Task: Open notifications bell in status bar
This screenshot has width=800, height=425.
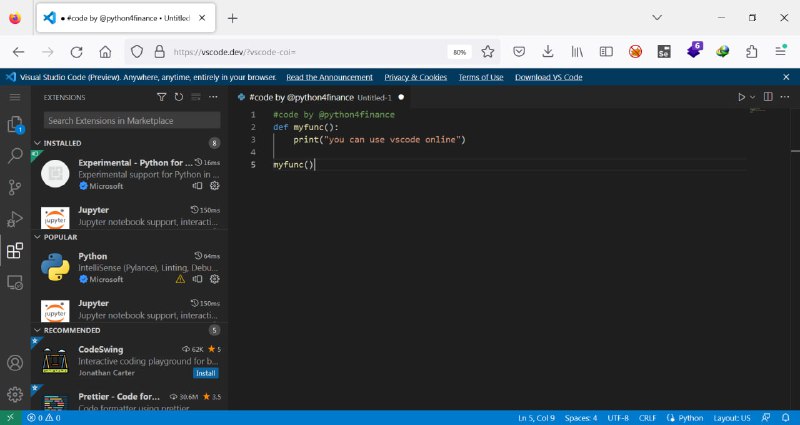Action: coord(786,418)
